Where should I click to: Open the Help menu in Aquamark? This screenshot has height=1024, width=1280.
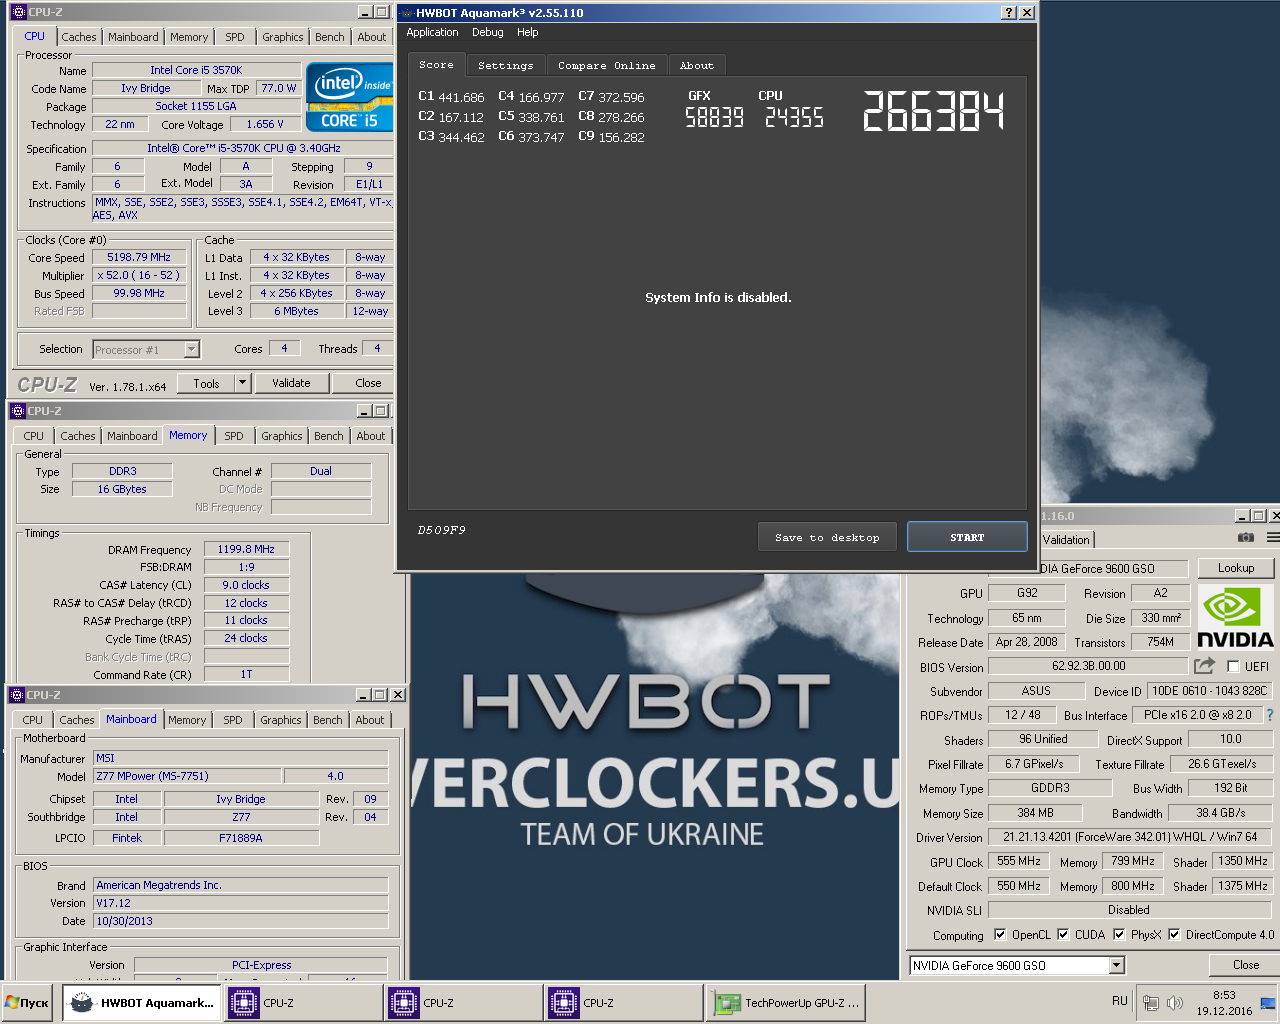click(x=528, y=32)
